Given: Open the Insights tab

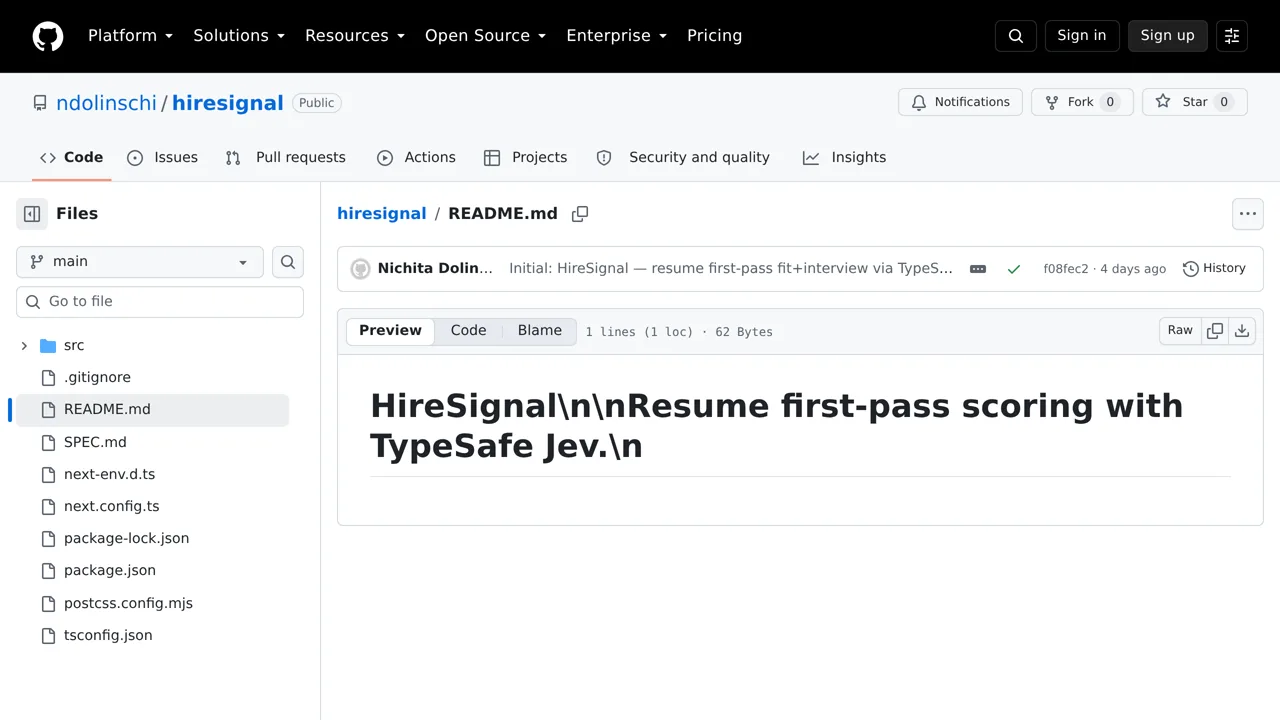Looking at the screenshot, I should [845, 158].
